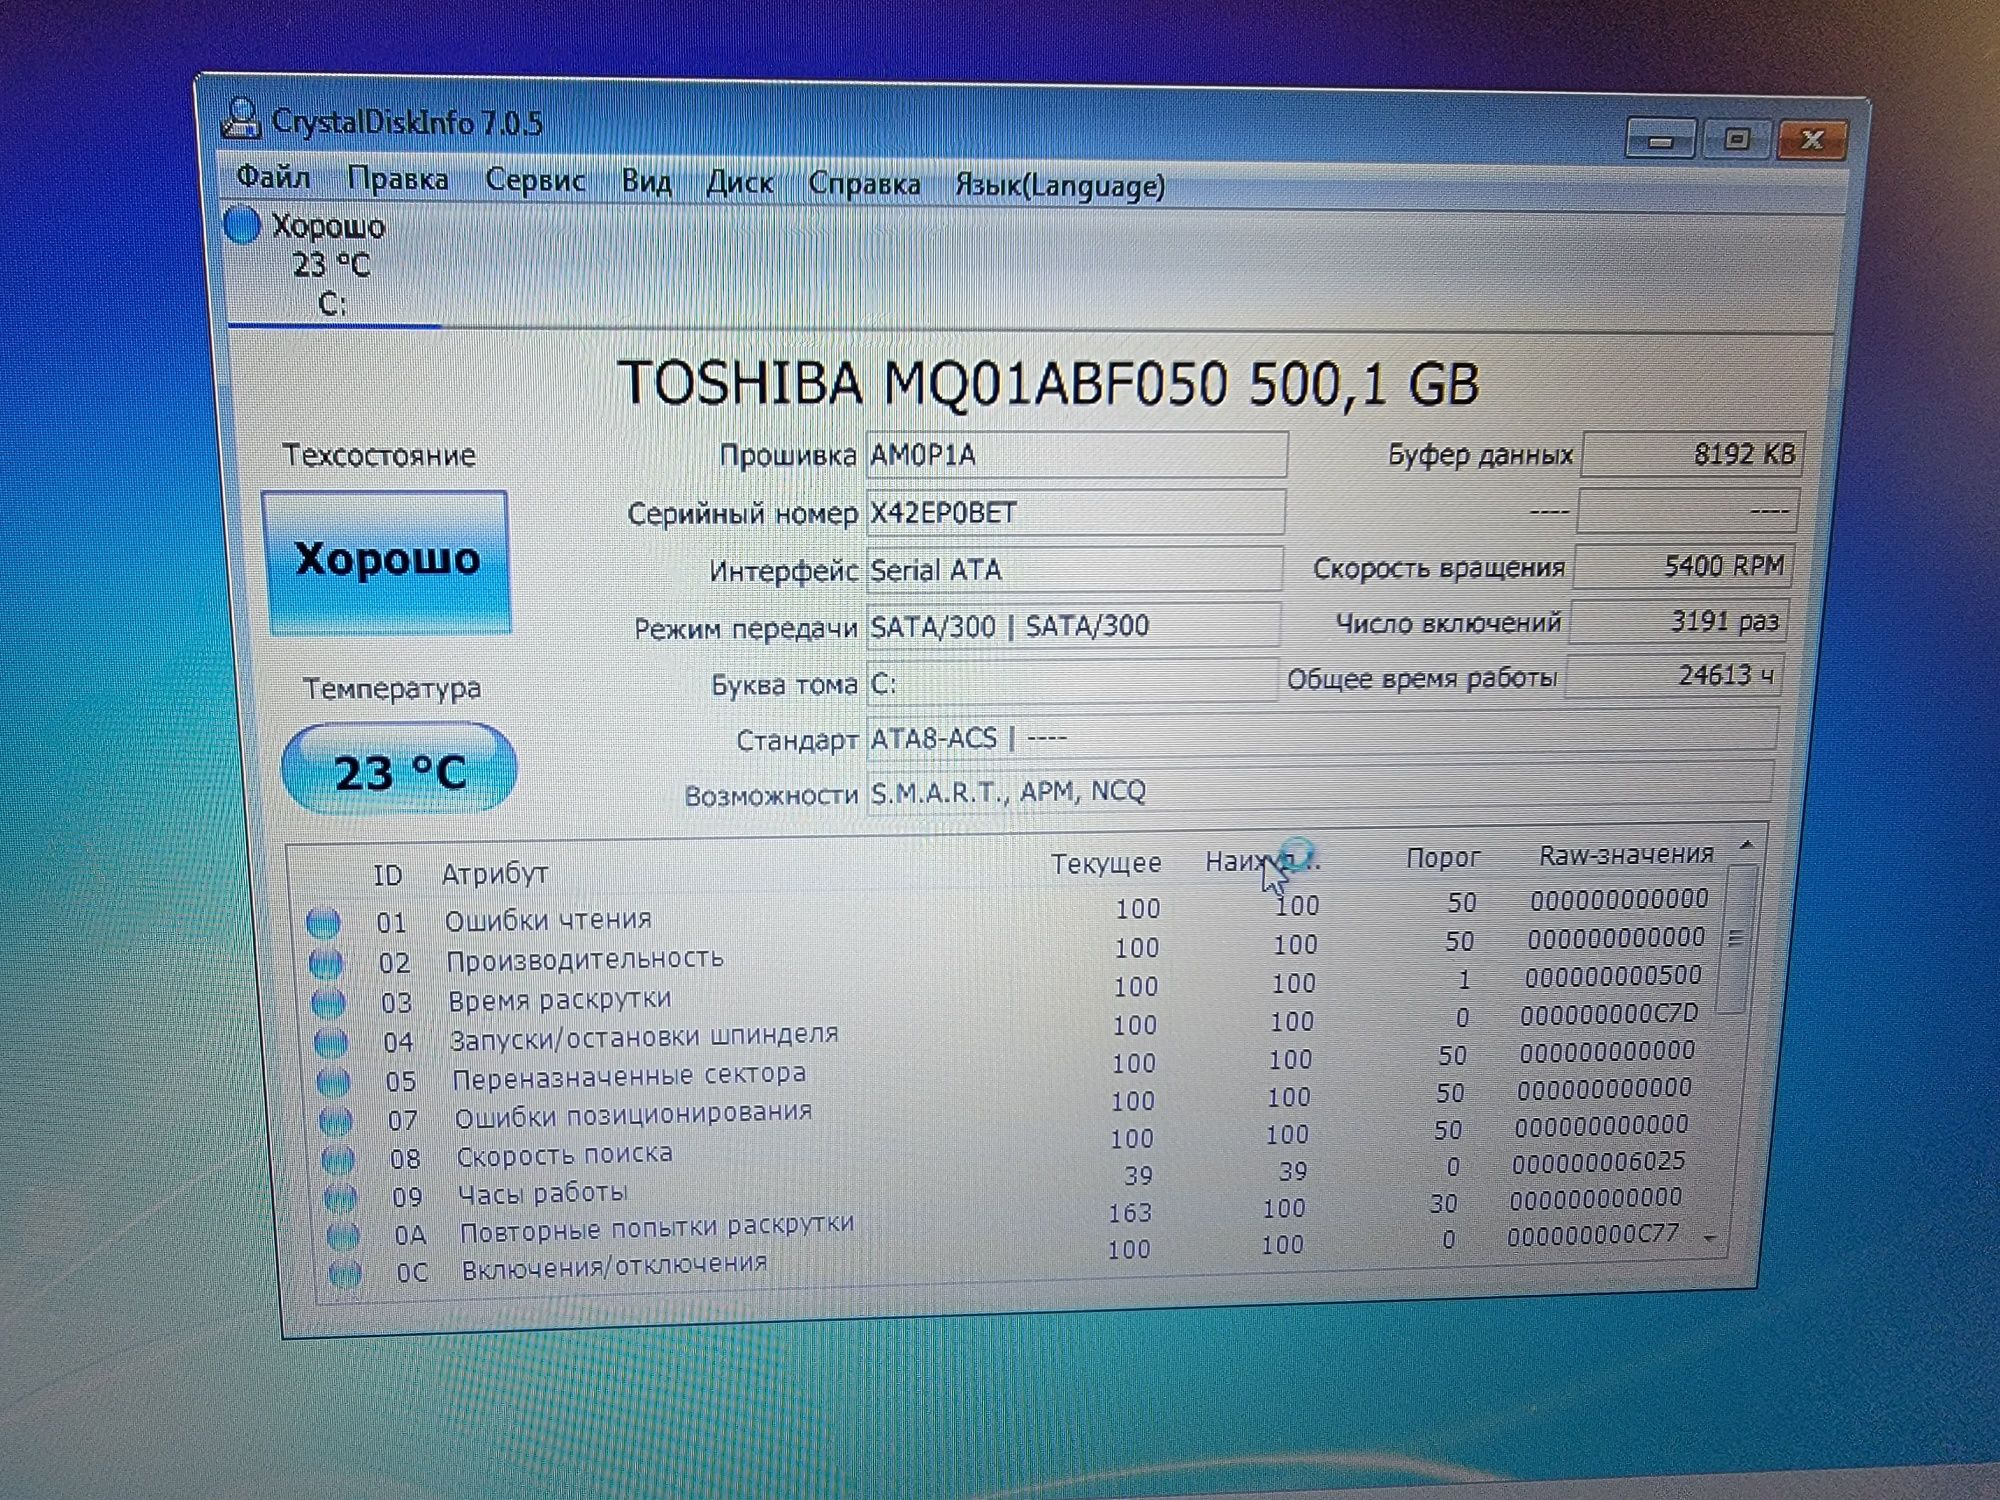Open the Вид menu
Viewport: 2000px width, 1500px height.
pos(646,181)
